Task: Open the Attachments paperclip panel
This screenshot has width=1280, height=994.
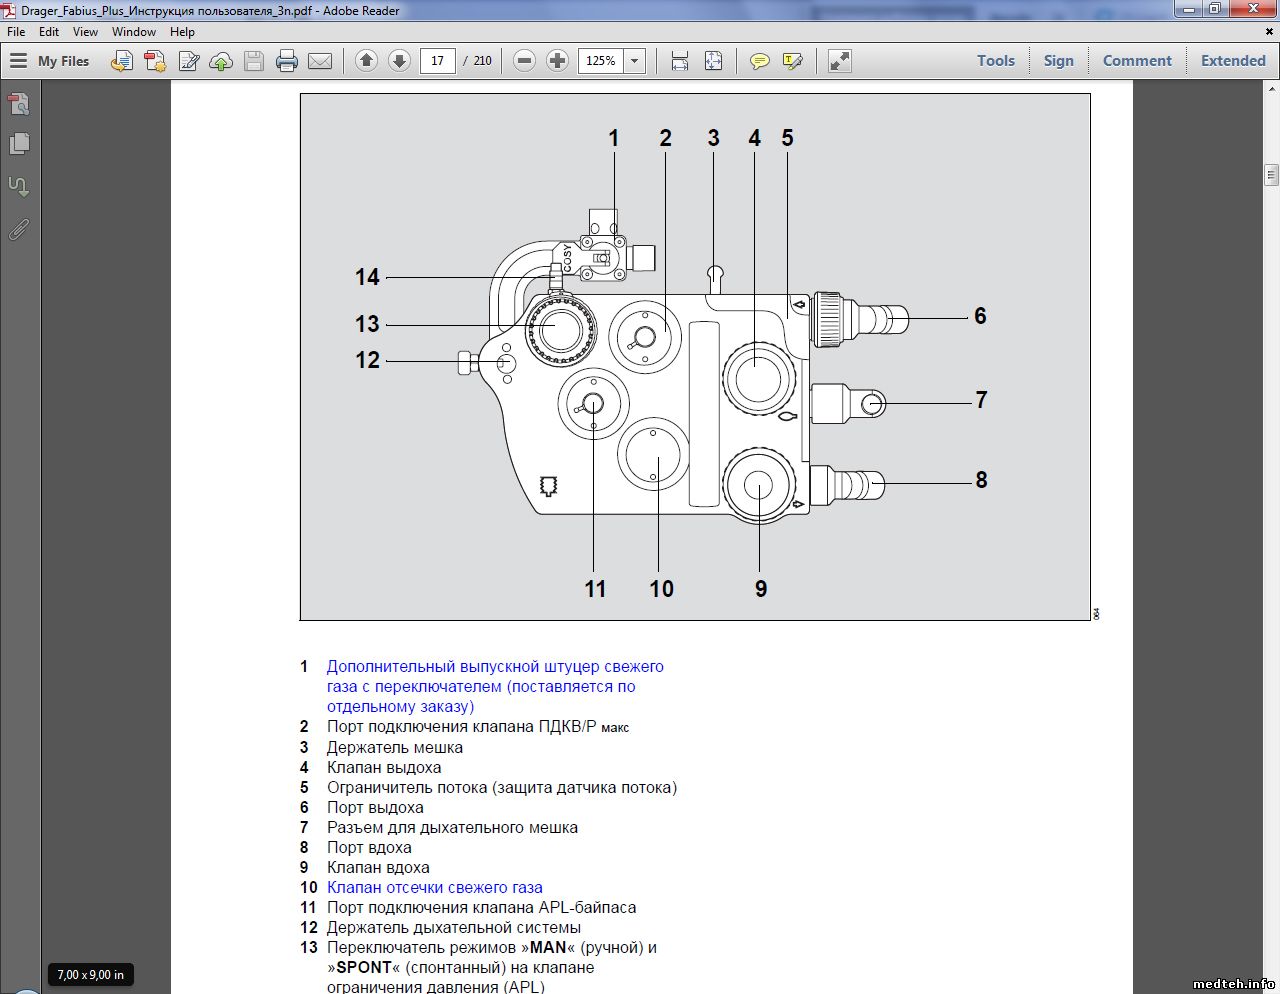Action: (19, 230)
